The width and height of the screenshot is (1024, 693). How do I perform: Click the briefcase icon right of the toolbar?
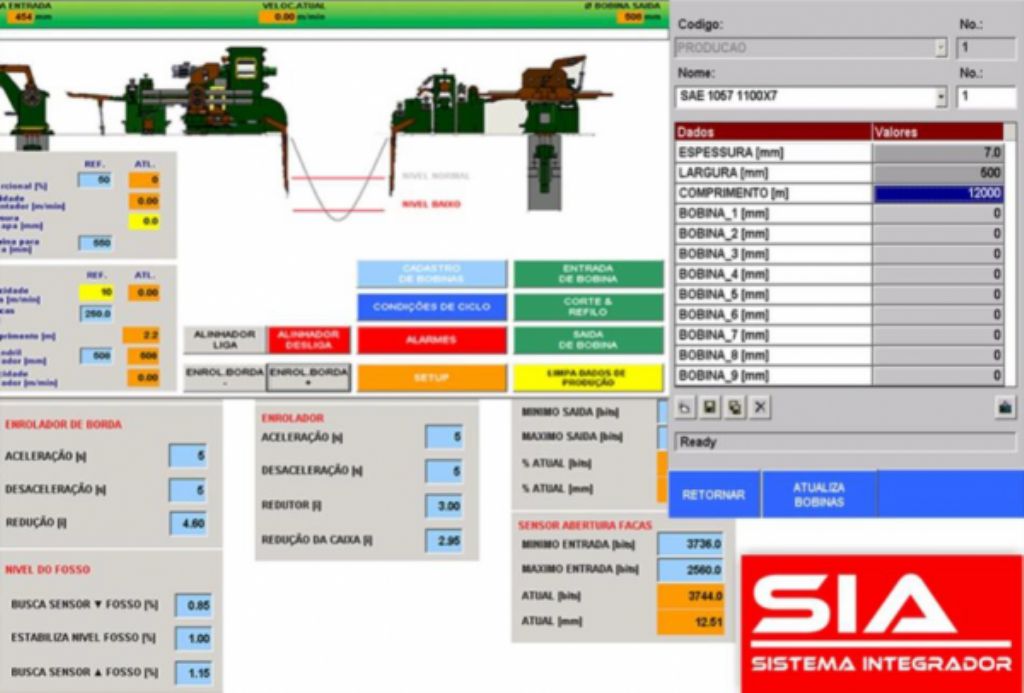(1004, 407)
